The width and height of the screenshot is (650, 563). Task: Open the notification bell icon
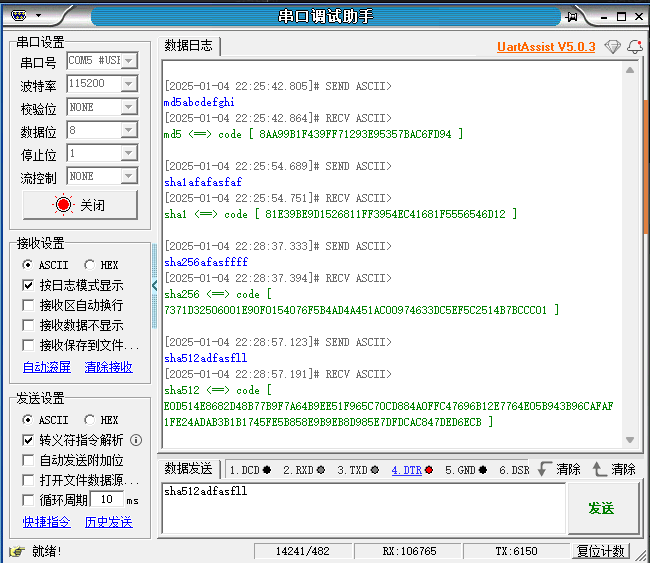point(635,46)
